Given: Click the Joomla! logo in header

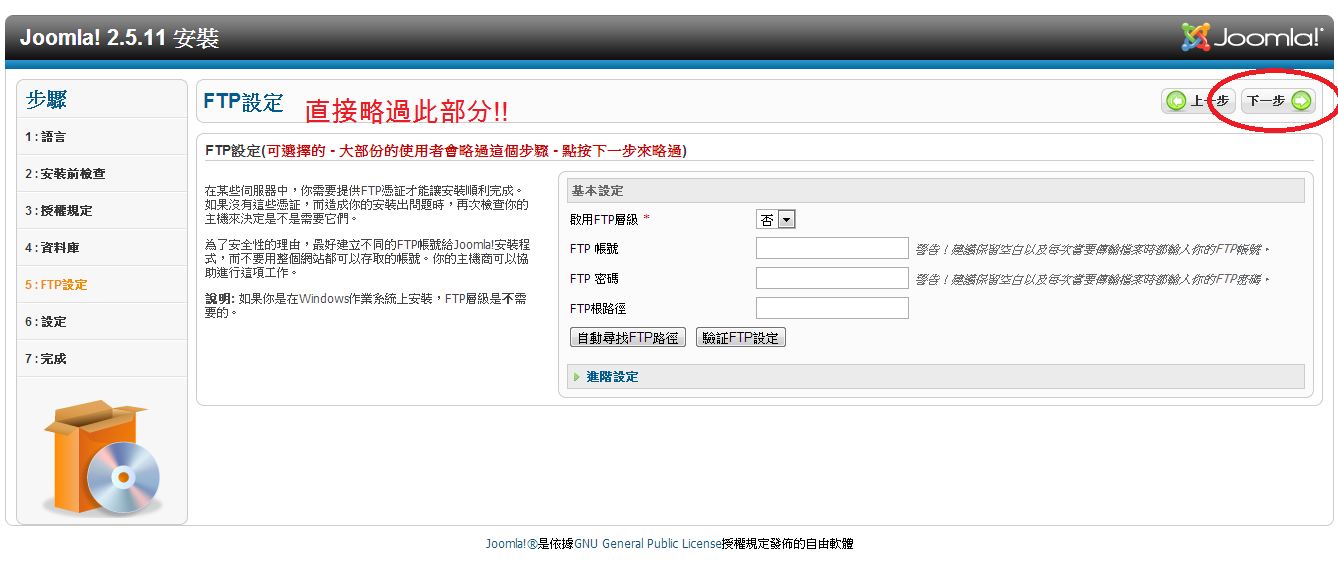Looking at the screenshot, I should tap(1252, 37).
